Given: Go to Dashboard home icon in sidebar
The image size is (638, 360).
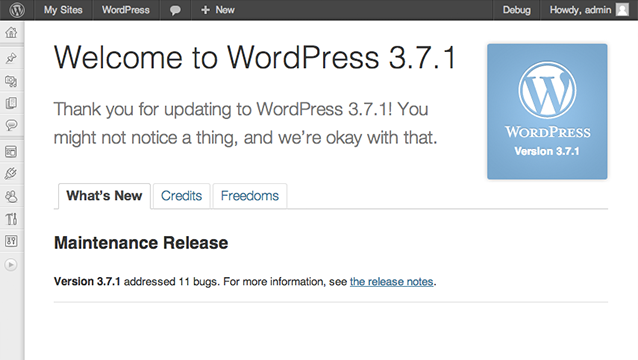Looking at the screenshot, I should click(x=11, y=33).
